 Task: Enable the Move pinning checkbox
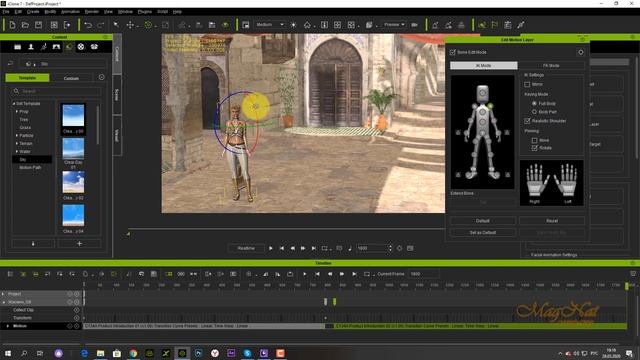[534, 140]
